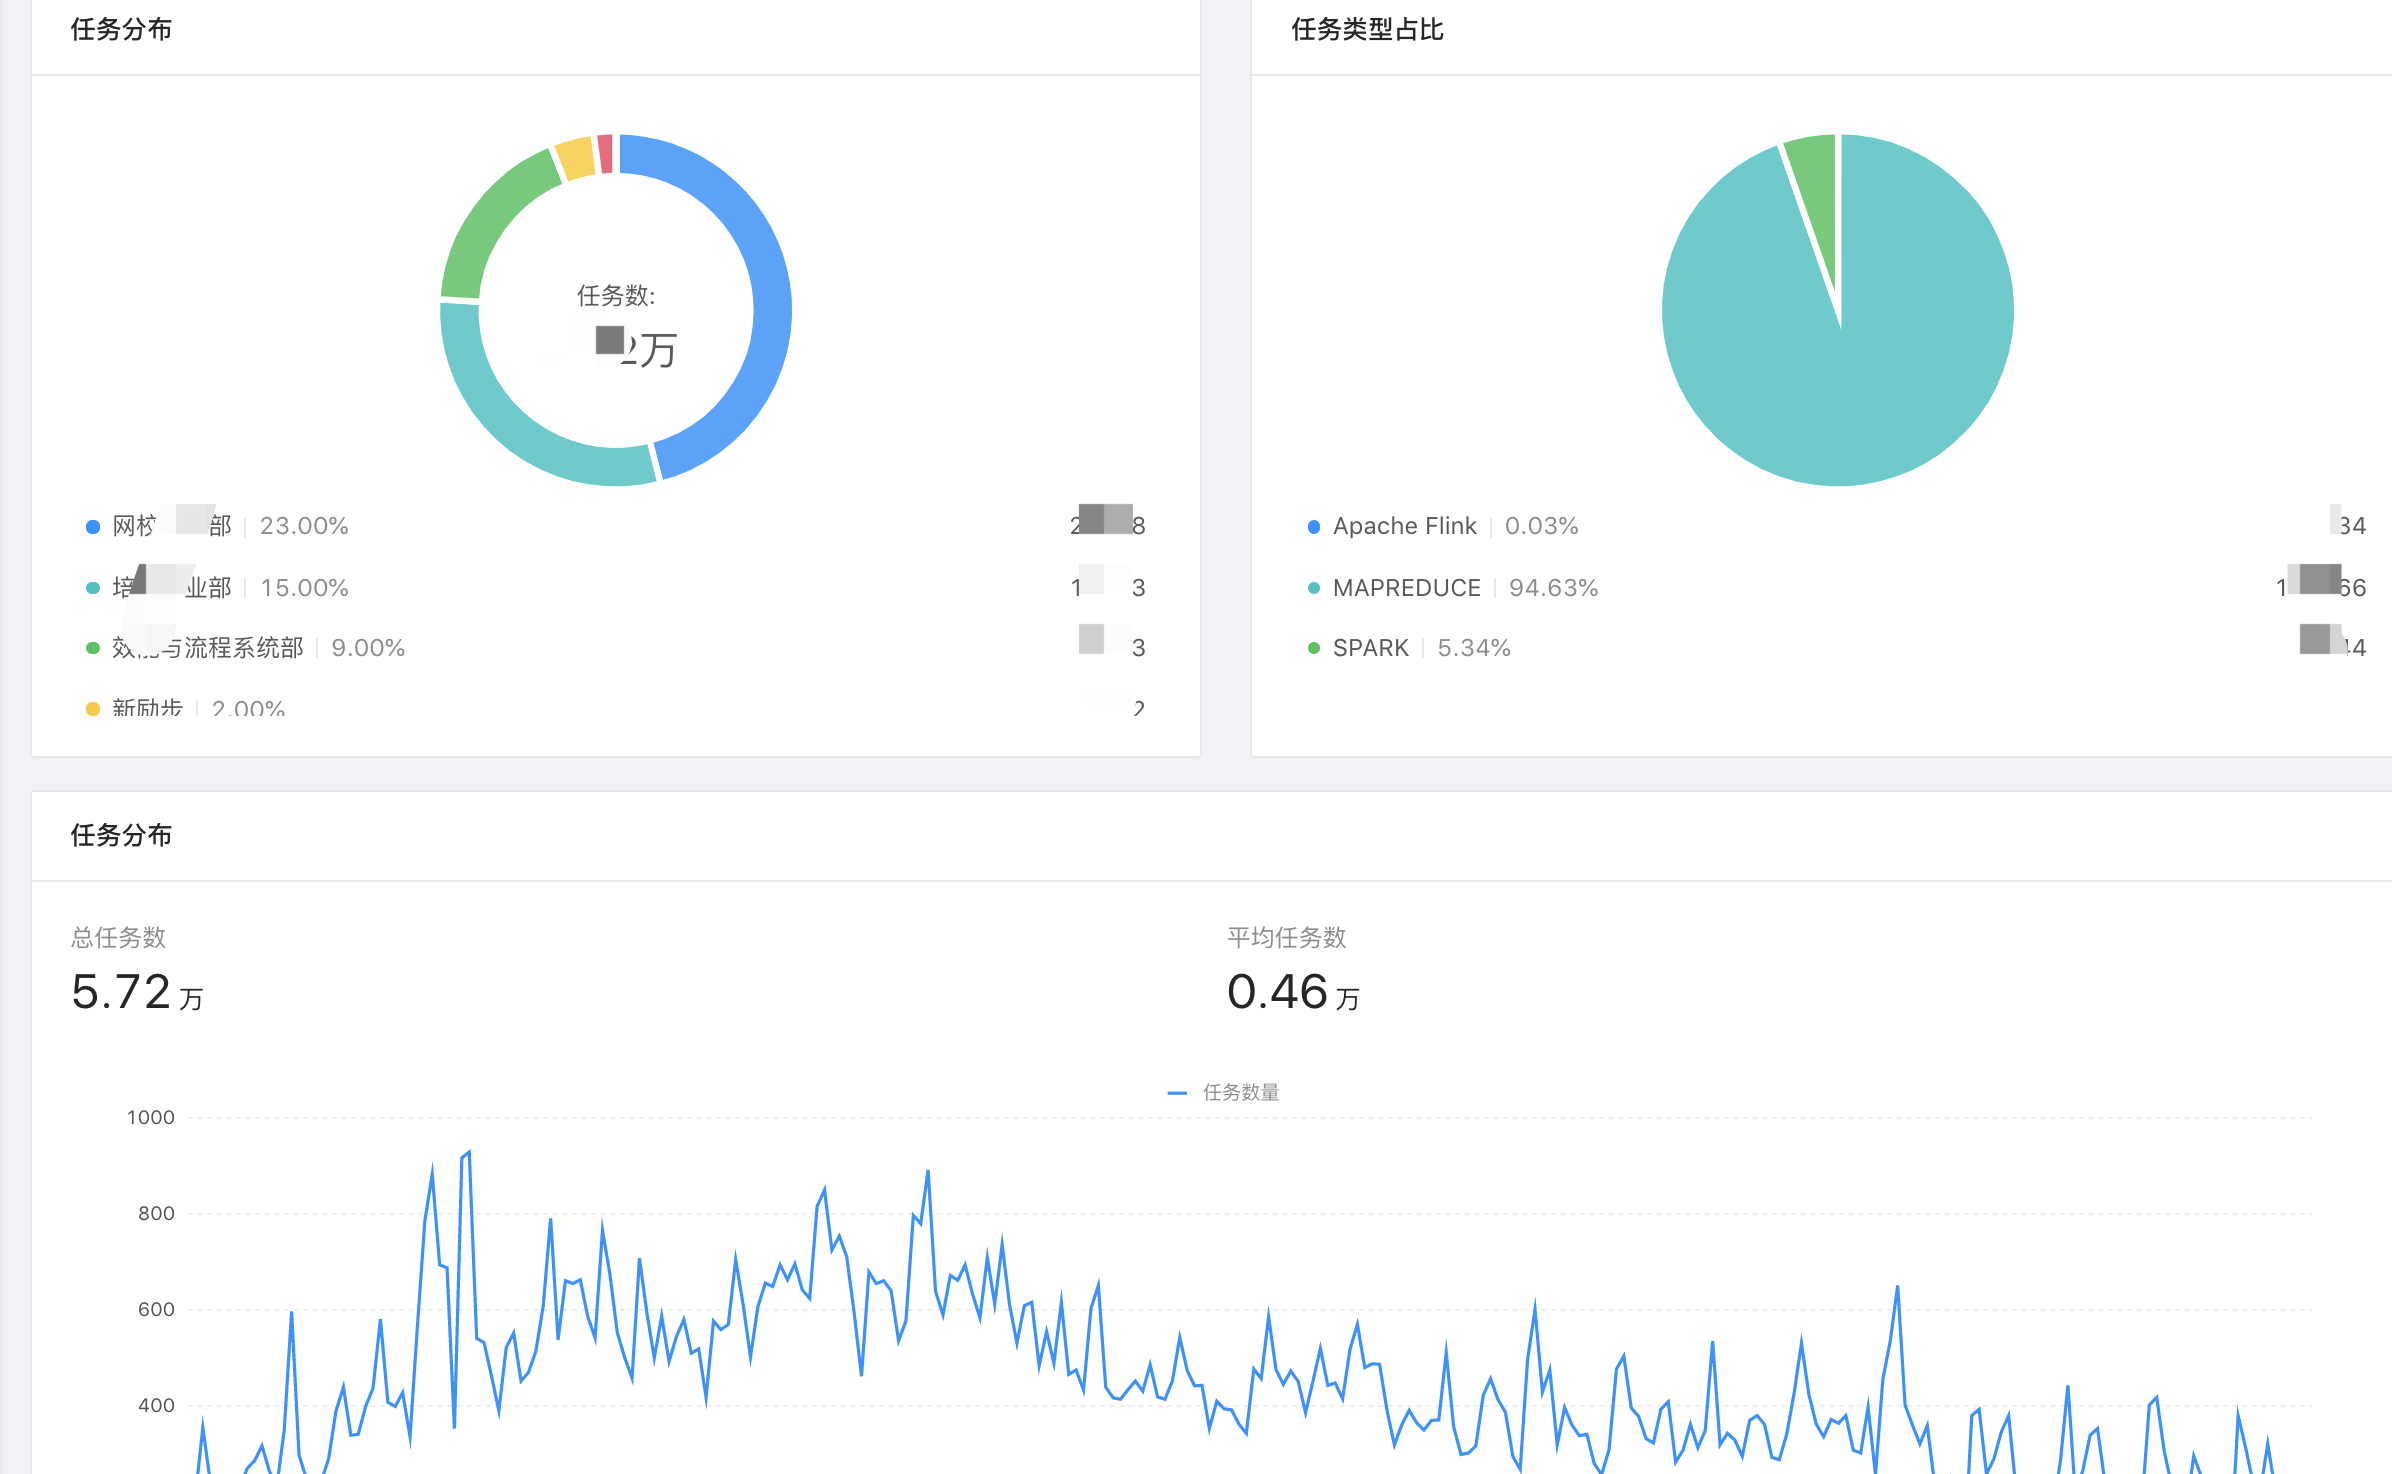The image size is (2392, 1474).
Task: Click the 效能与流程系统部 9.00% legend row
Action: point(208,648)
